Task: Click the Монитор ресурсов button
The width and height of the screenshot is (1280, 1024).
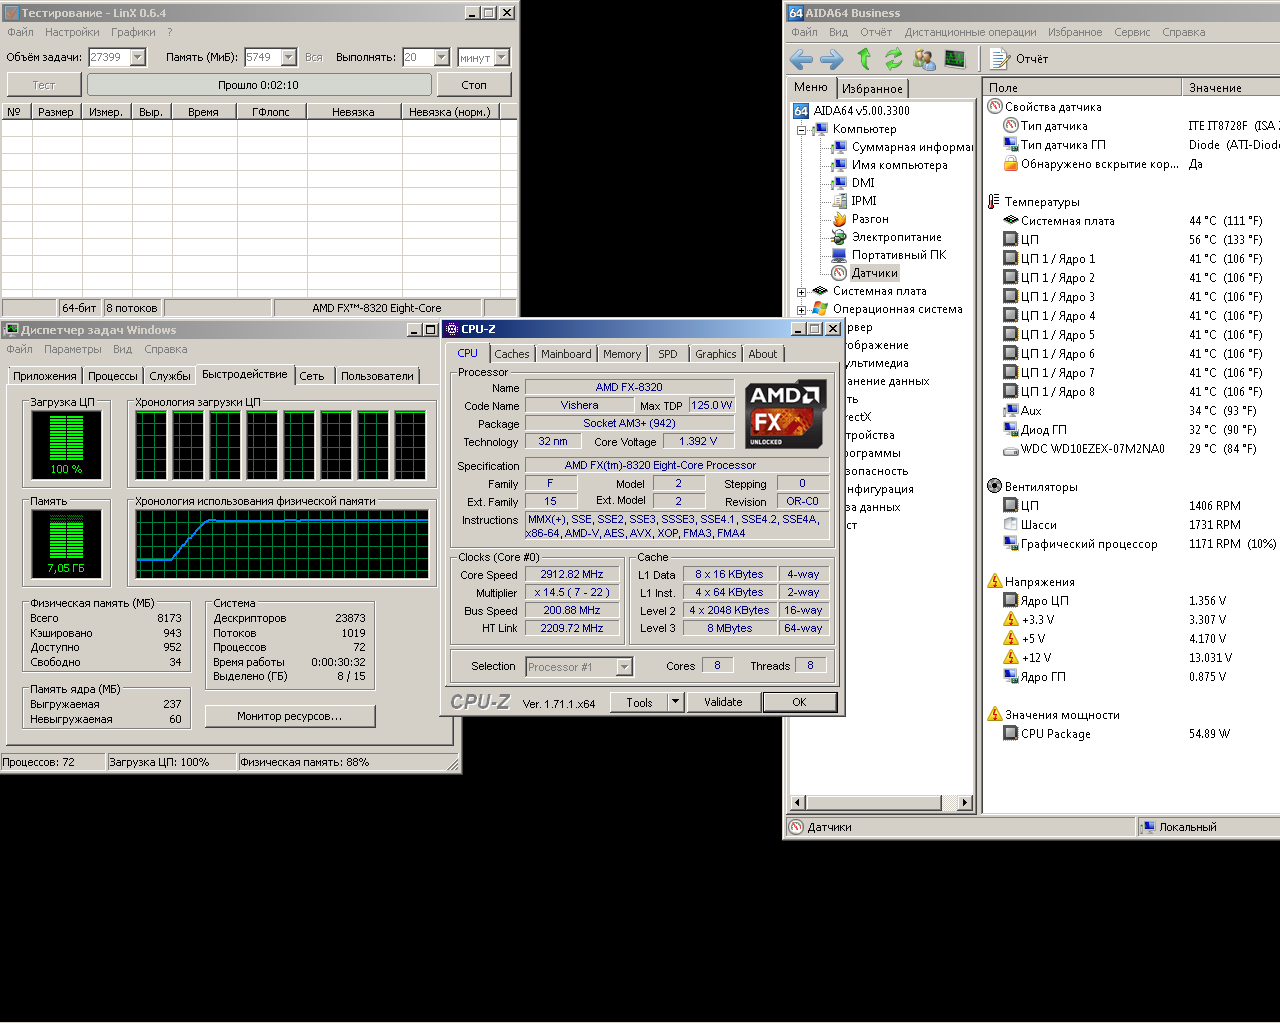Action: click(289, 716)
